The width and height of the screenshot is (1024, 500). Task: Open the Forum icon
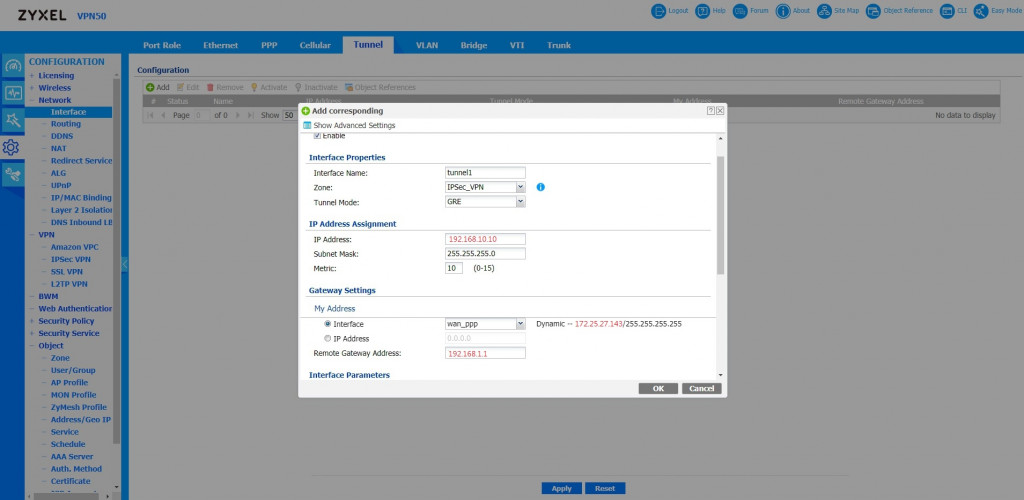pos(740,11)
